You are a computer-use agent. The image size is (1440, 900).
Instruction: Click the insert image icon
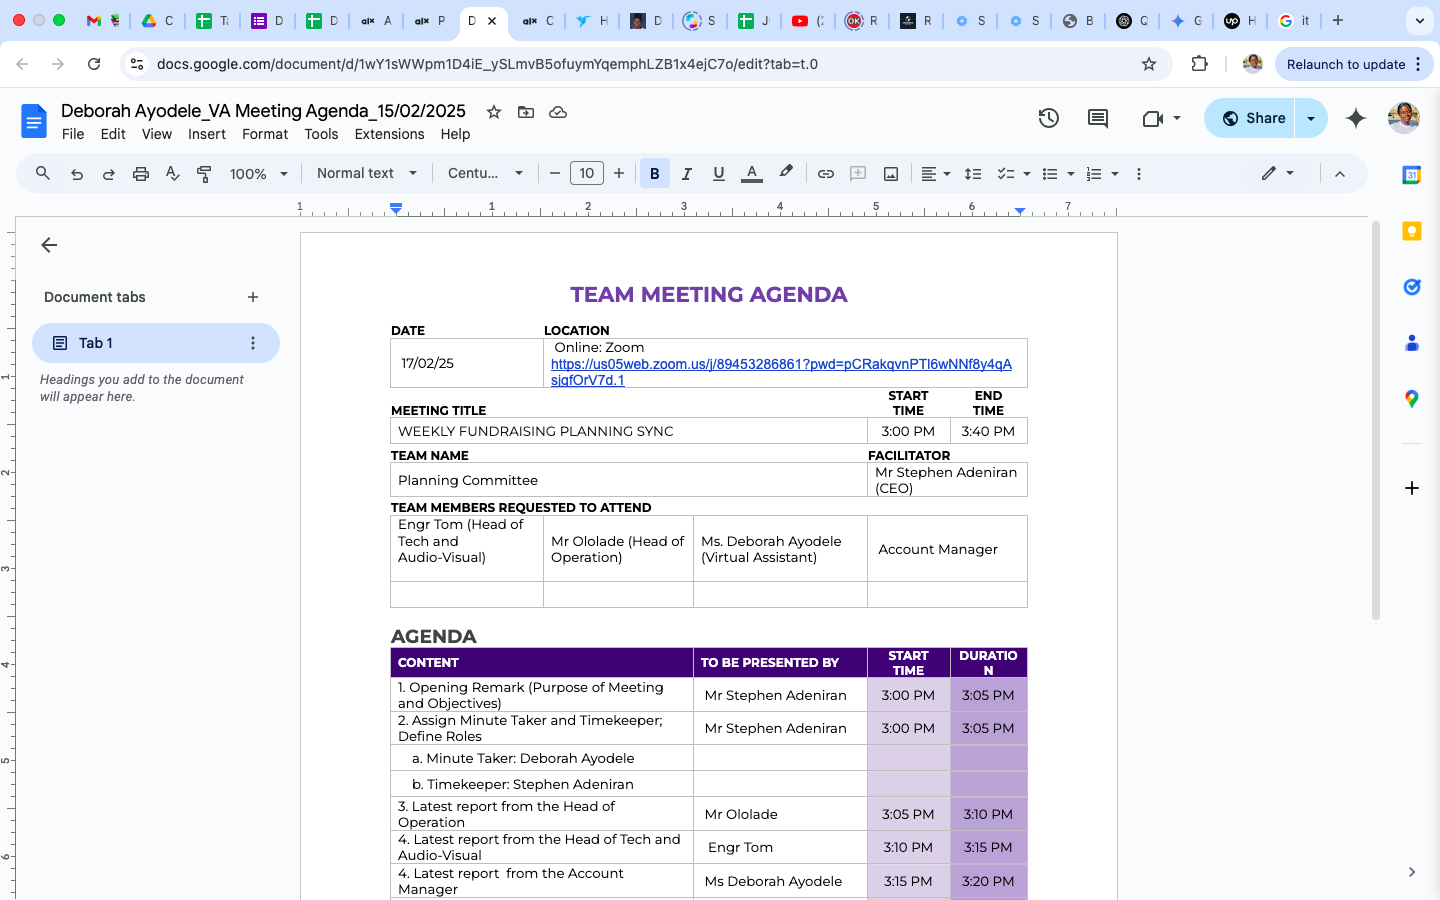[890, 174]
